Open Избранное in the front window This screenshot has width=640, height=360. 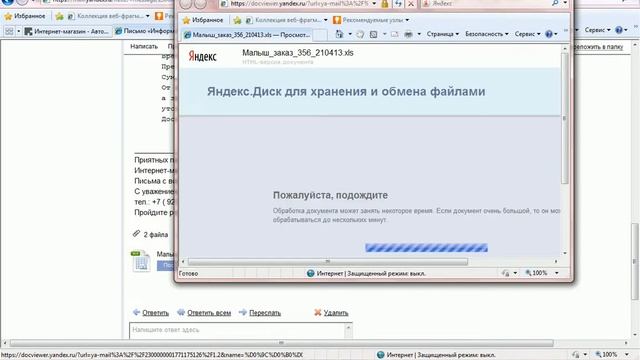[203, 20]
